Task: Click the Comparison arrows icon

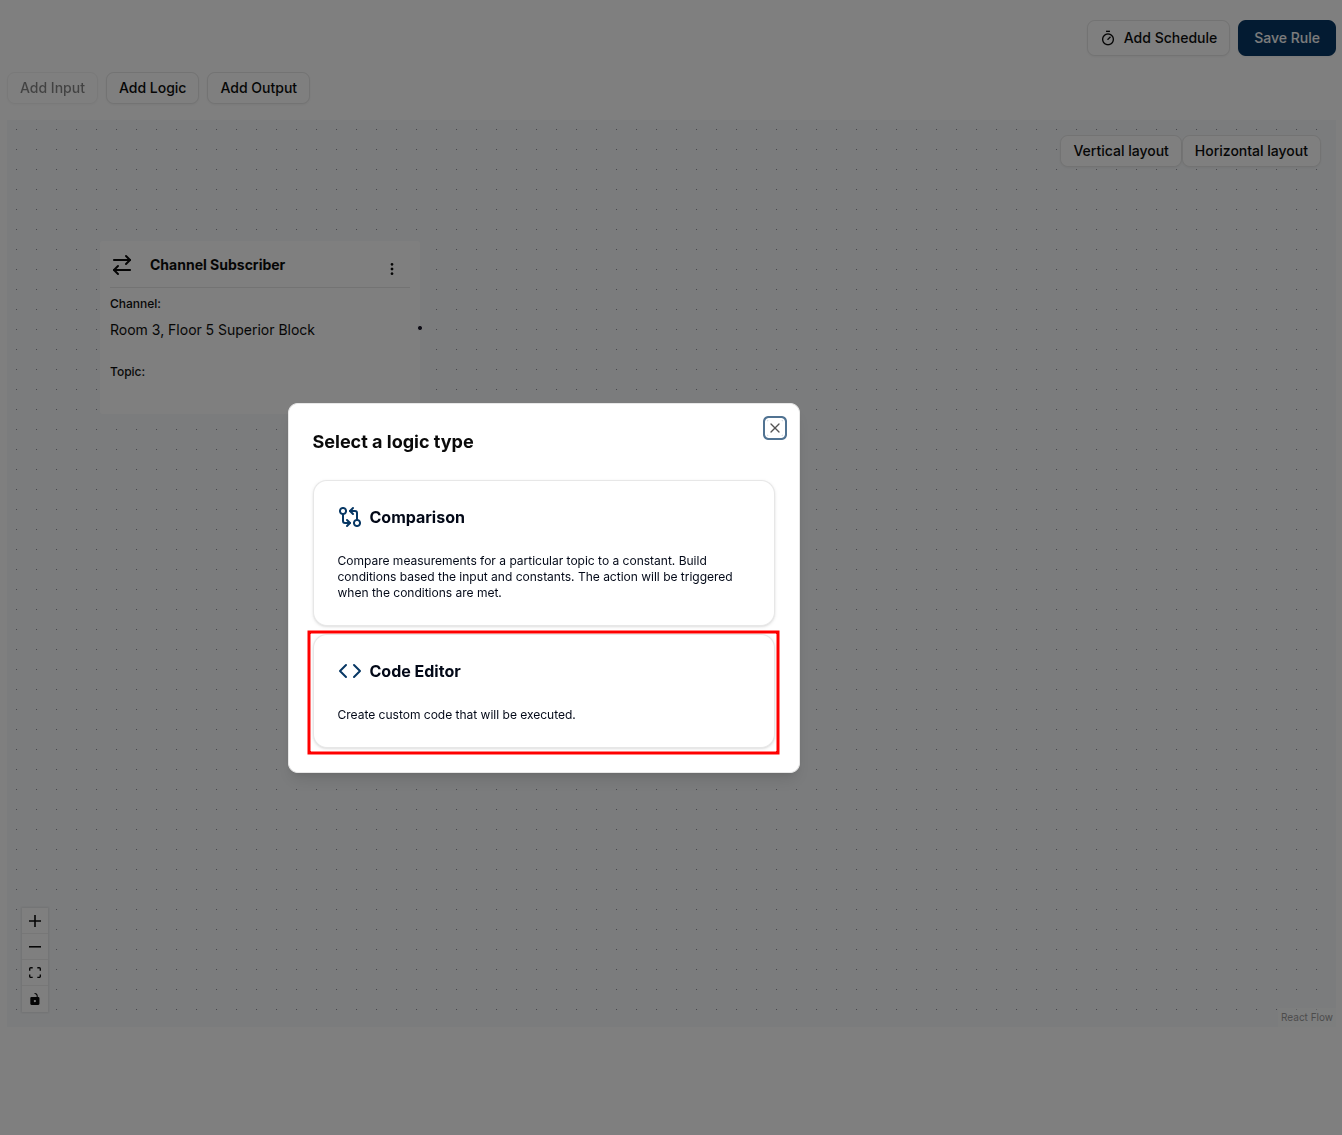Action: click(349, 517)
